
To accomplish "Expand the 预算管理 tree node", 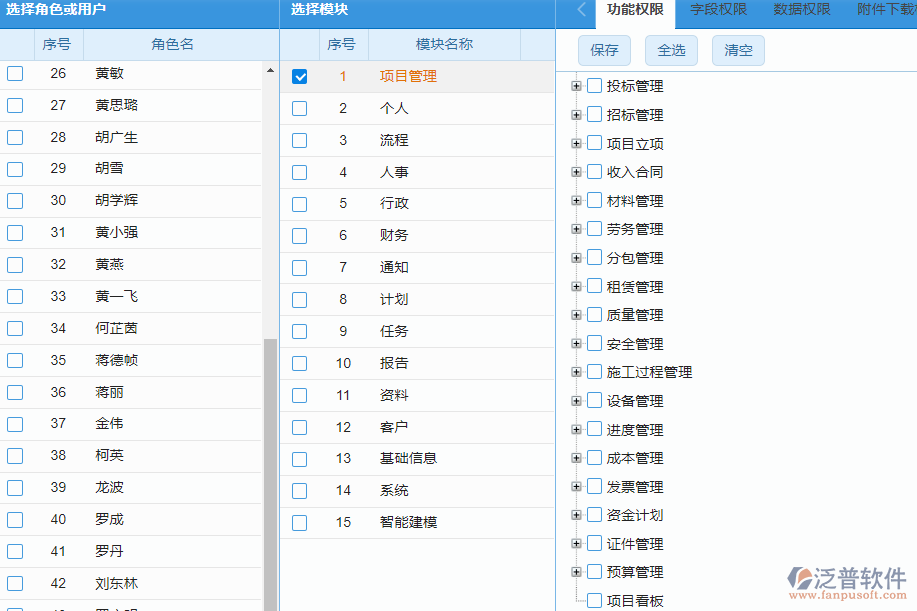I will pyautogui.click(x=576, y=572).
